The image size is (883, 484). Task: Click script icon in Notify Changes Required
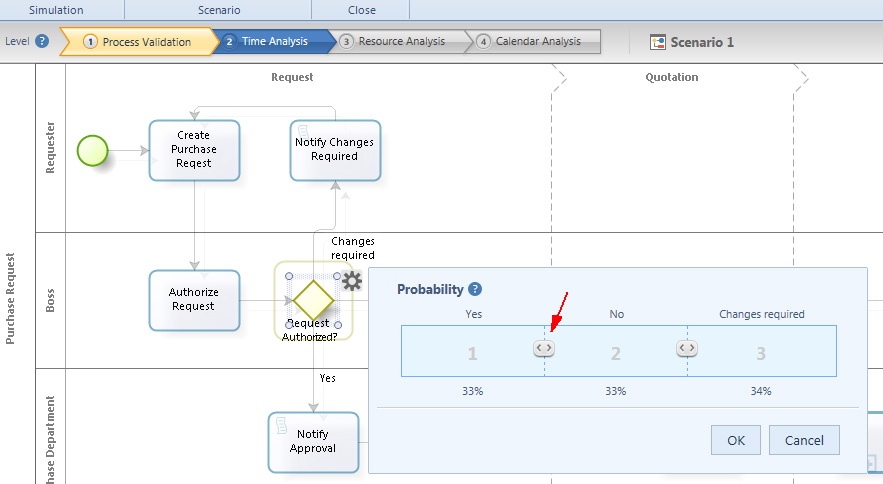point(303,131)
